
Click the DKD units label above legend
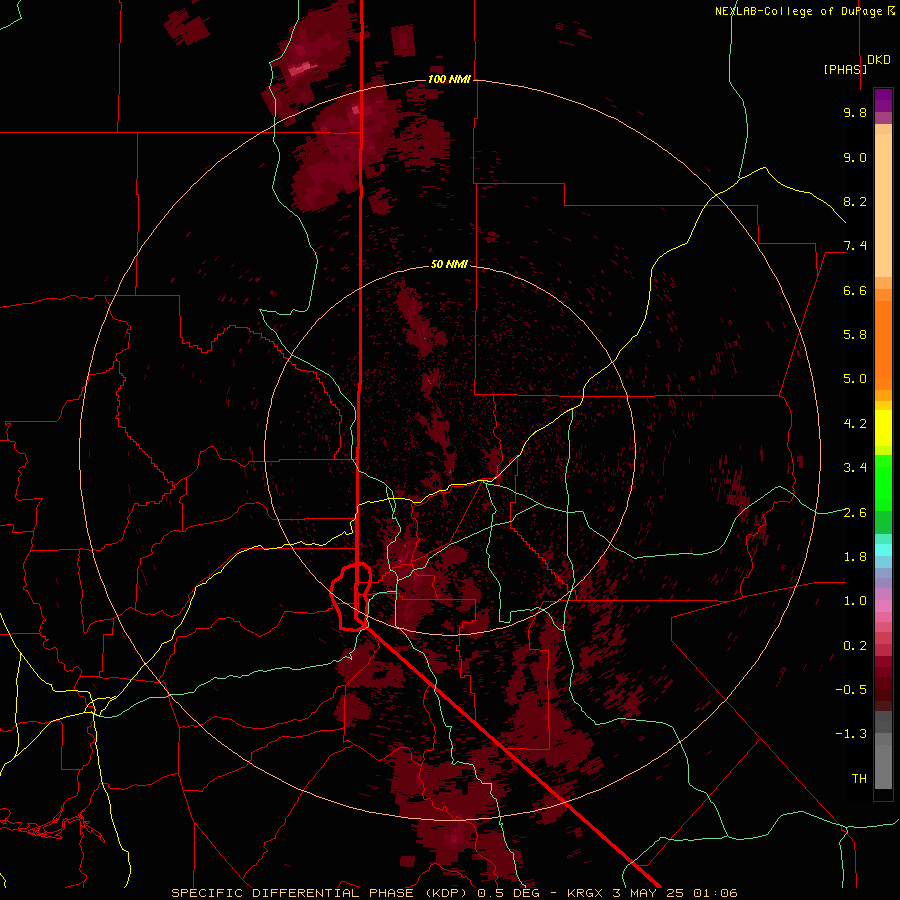point(878,60)
